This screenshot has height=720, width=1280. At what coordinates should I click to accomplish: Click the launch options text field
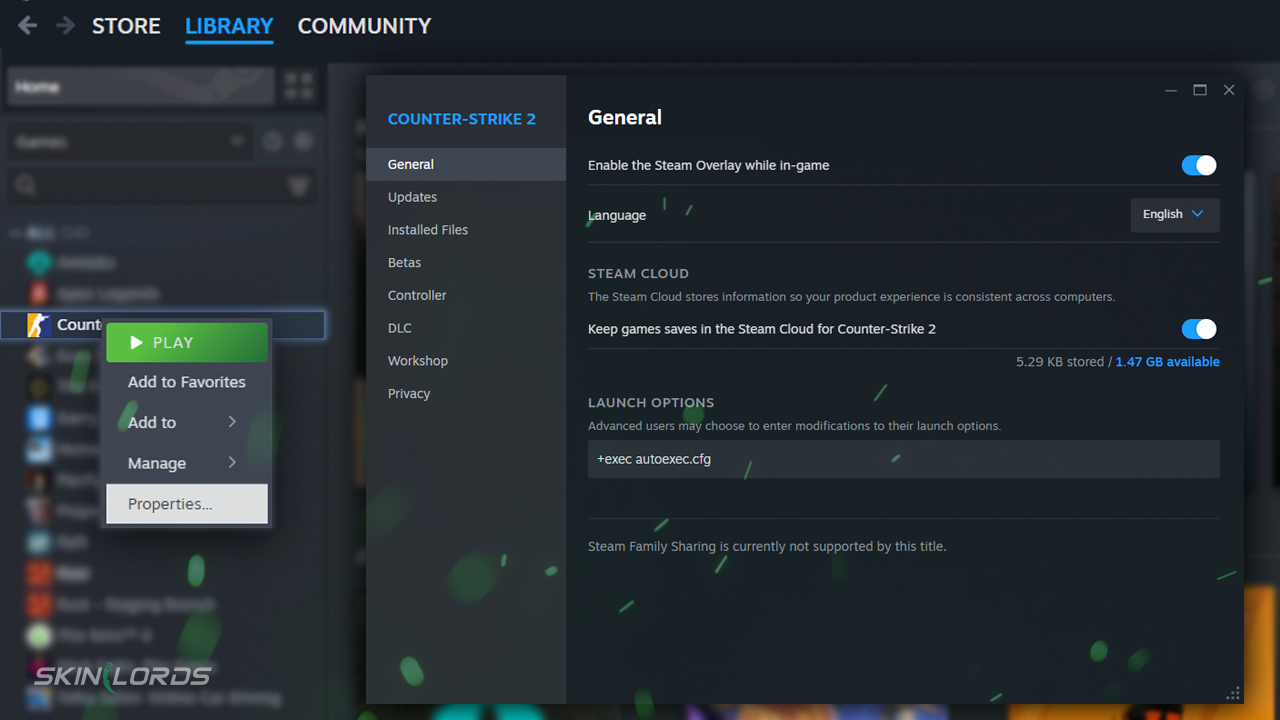[x=903, y=460]
